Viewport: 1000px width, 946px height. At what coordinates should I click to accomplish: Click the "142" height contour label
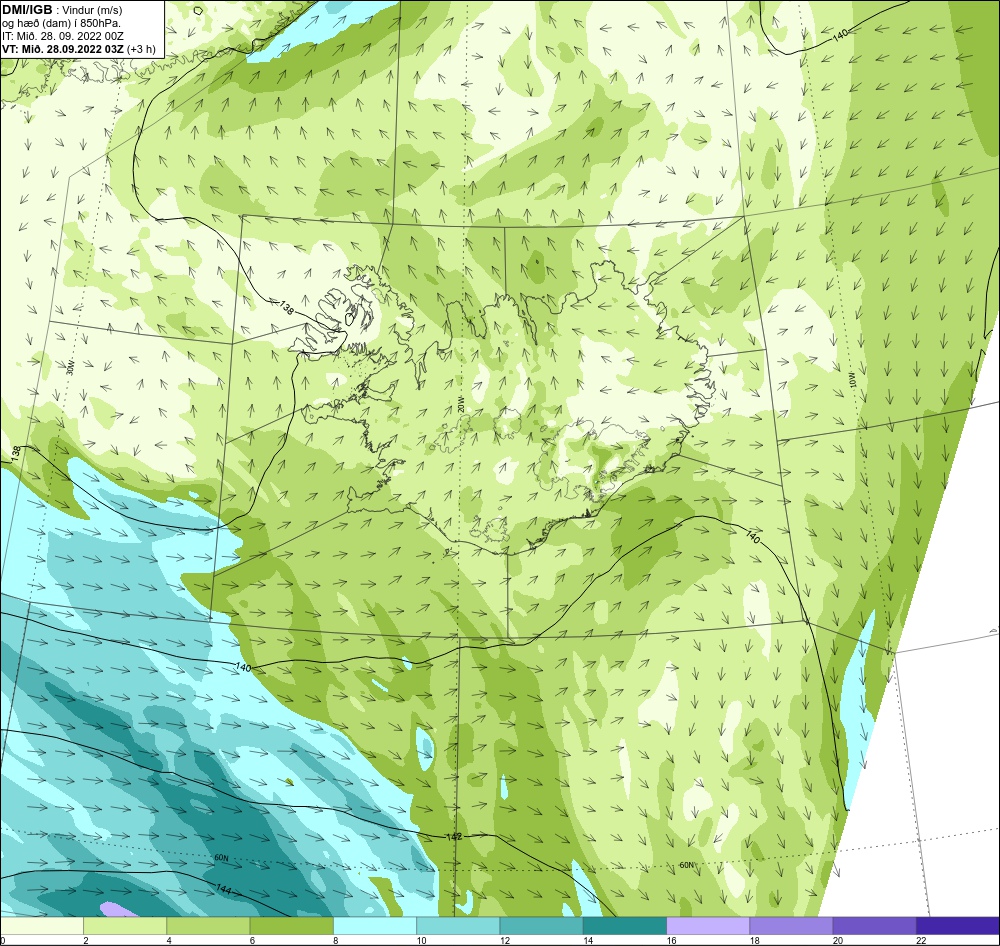(x=453, y=836)
